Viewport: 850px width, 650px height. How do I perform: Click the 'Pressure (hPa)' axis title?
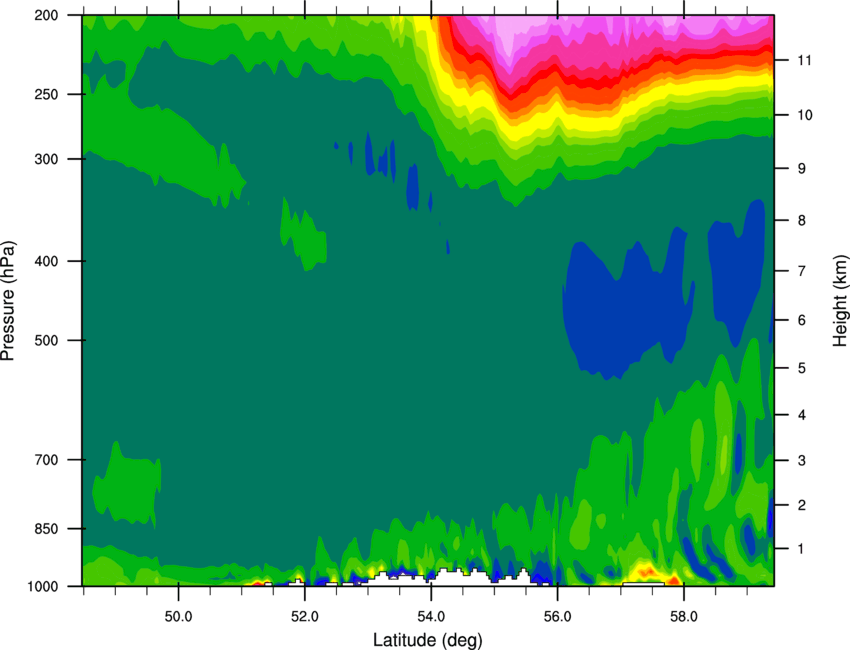click(9, 300)
